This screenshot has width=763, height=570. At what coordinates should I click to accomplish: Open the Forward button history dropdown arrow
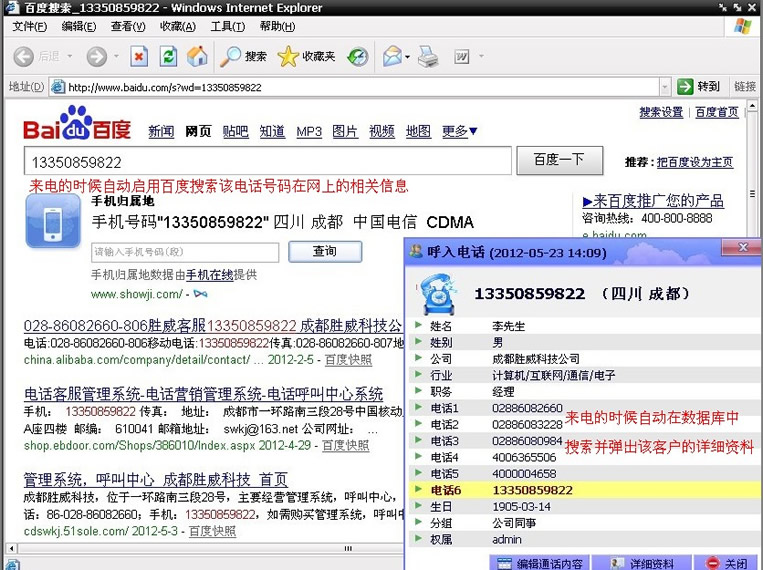(x=116, y=56)
